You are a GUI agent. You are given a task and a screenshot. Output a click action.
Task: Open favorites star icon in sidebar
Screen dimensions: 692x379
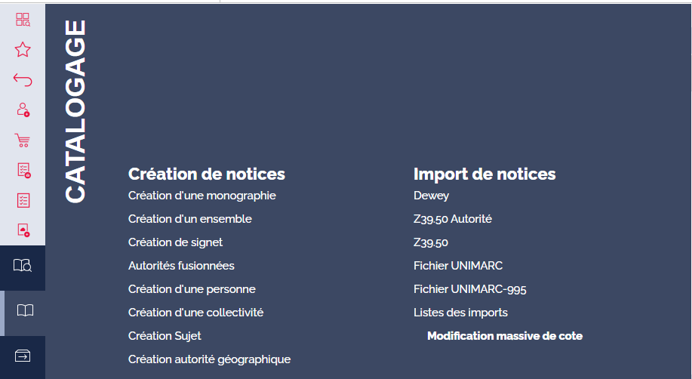[x=23, y=49]
